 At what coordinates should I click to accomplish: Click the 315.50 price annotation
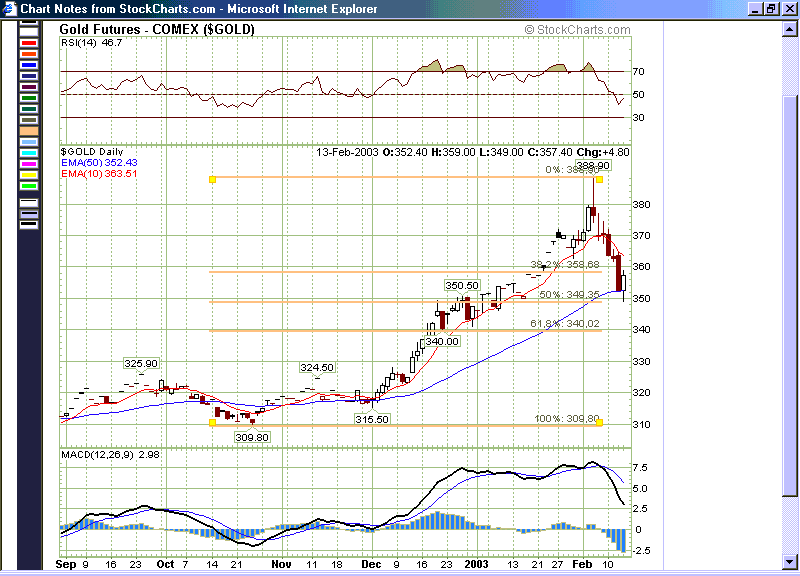(372, 419)
